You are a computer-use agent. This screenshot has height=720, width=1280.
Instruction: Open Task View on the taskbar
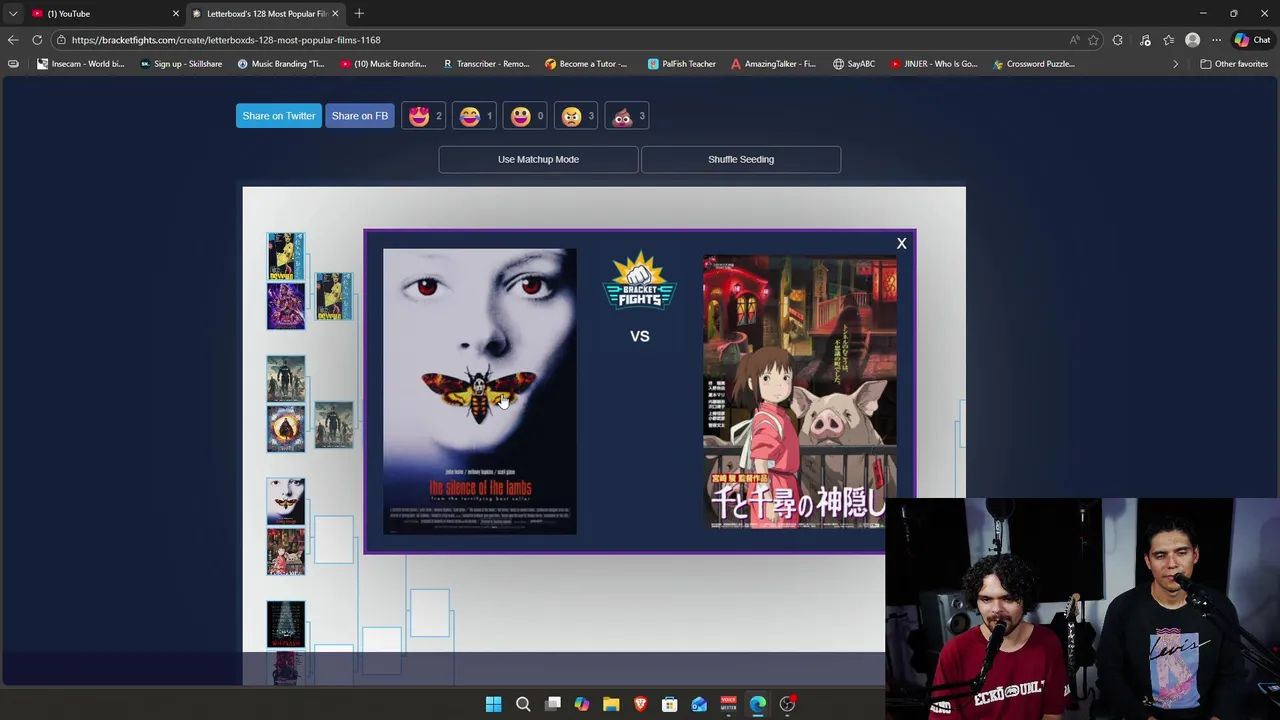pyautogui.click(x=553, y=704)
